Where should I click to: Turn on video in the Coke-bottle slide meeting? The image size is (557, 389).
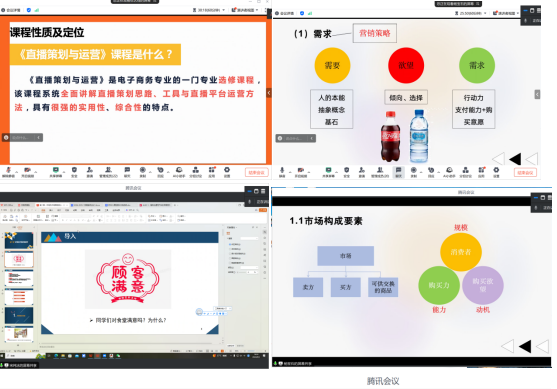301,172
